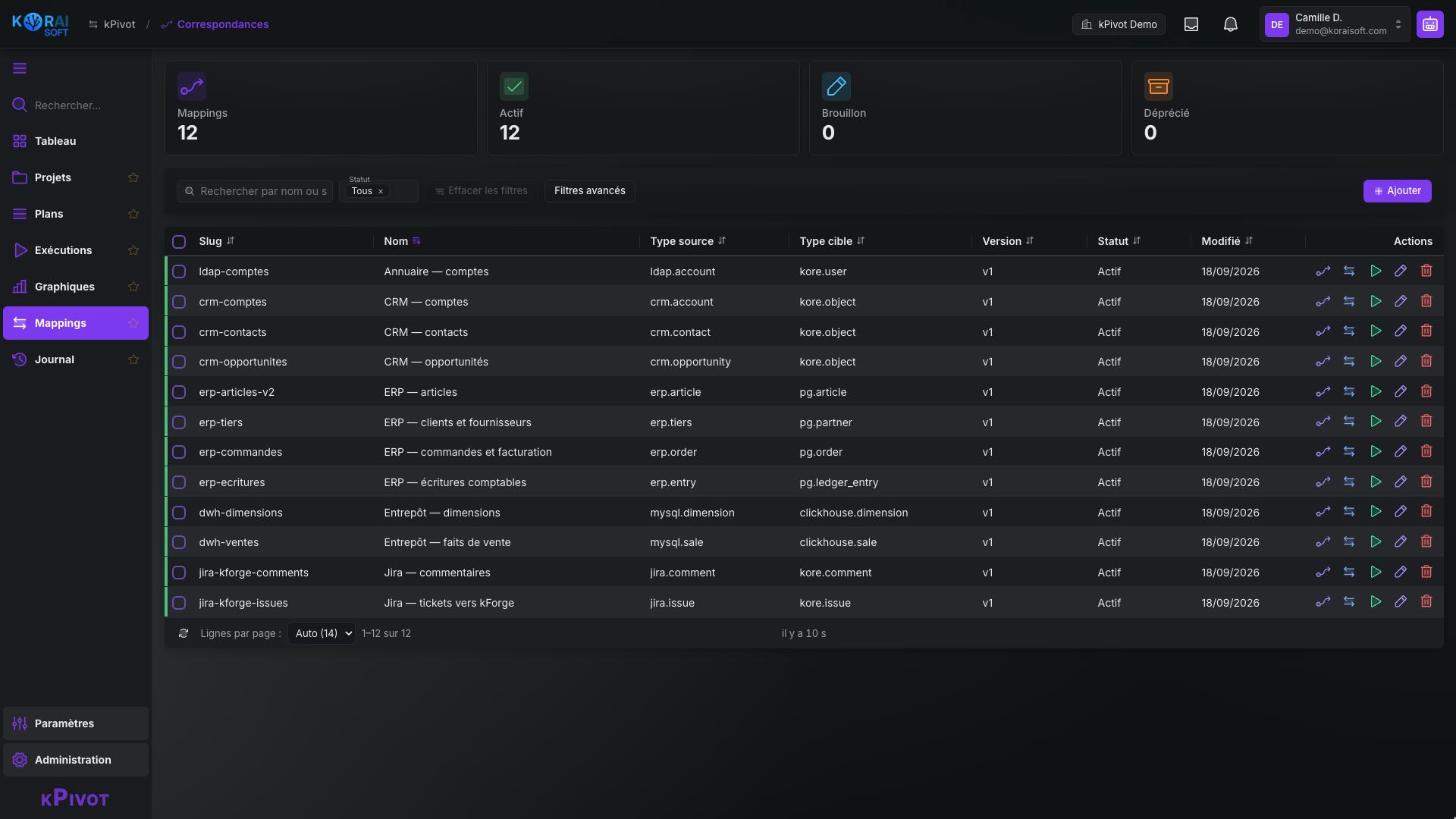Sort by Version column
Viewport: 1456px width, 819px height.
[x=1008, y=241]
